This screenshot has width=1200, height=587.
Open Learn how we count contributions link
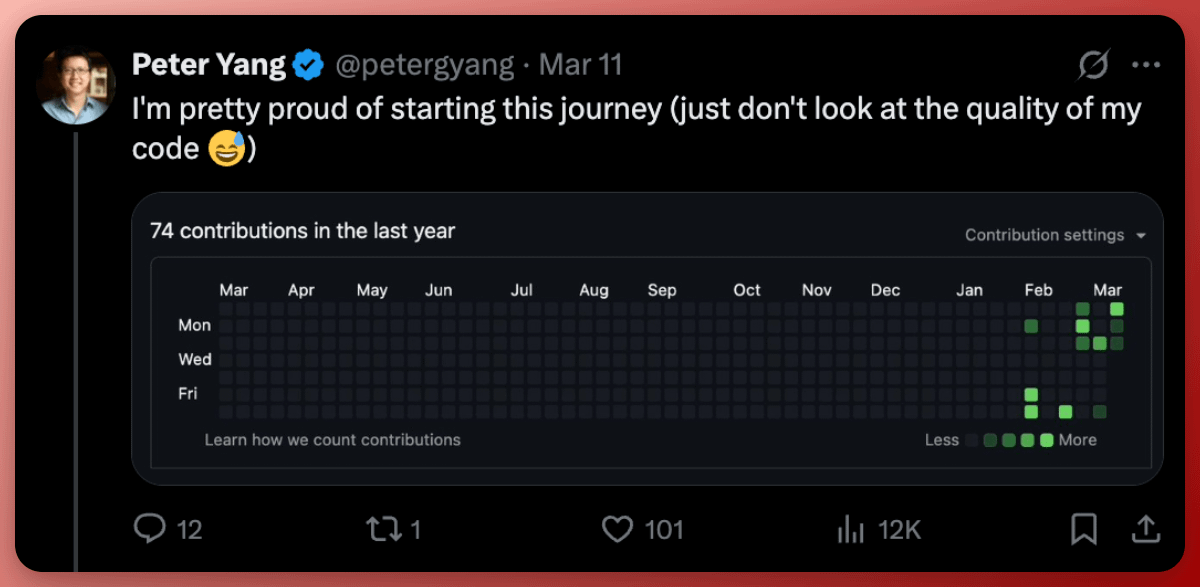332,439
